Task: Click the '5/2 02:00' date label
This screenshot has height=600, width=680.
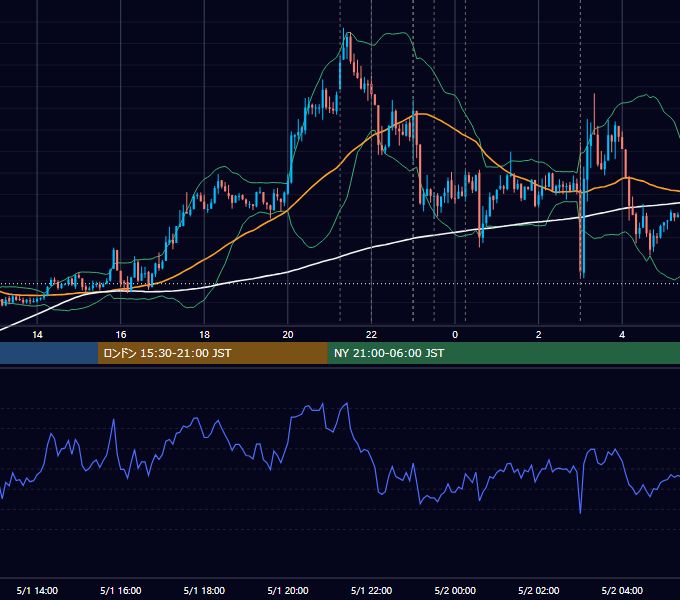Action: (539, 590)
